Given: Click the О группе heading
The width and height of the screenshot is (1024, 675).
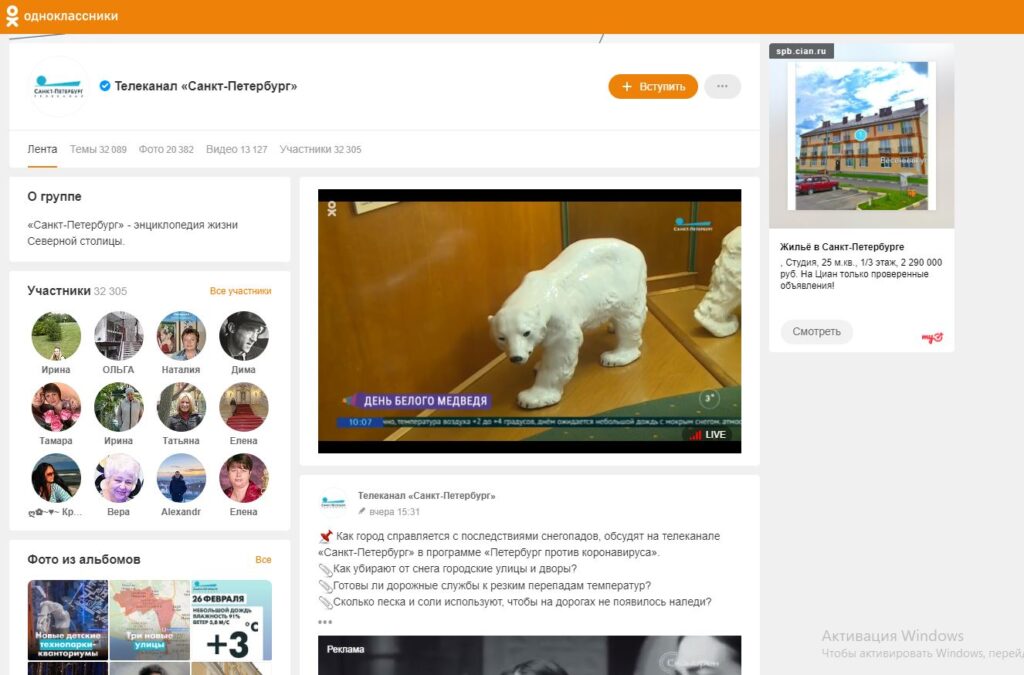Looking at the screenshot, I should tap(54, 196).
